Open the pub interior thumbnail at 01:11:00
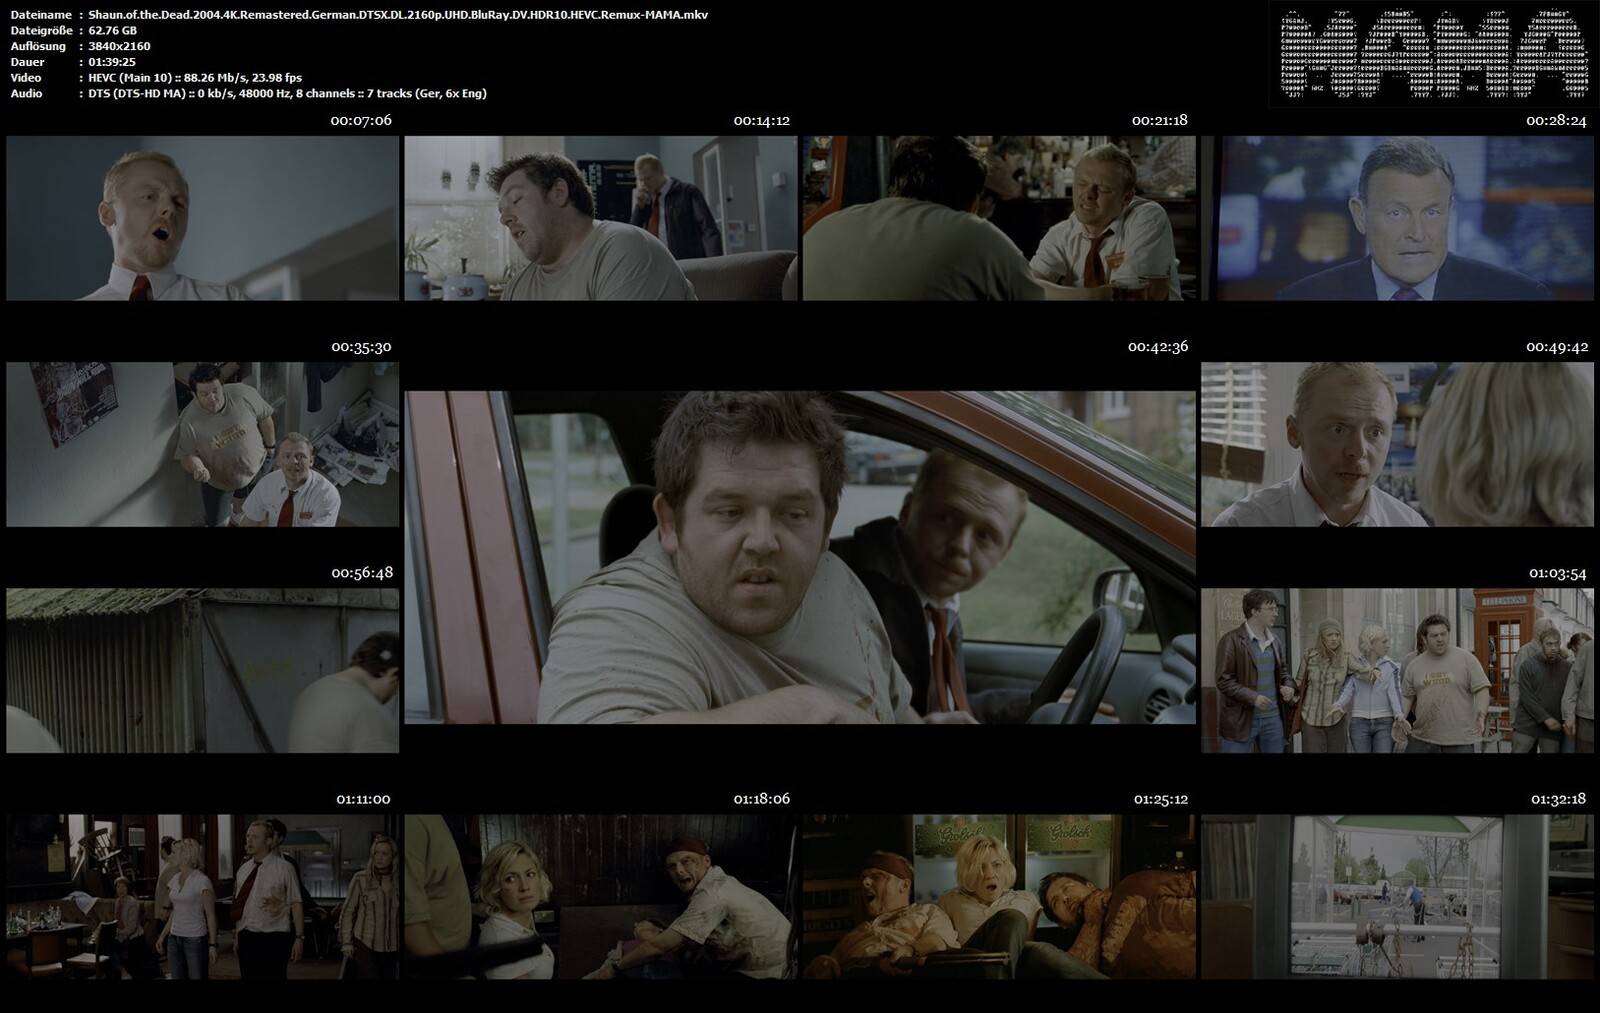Screen dimensions: 1600x1013 click(x=202, y=896)
